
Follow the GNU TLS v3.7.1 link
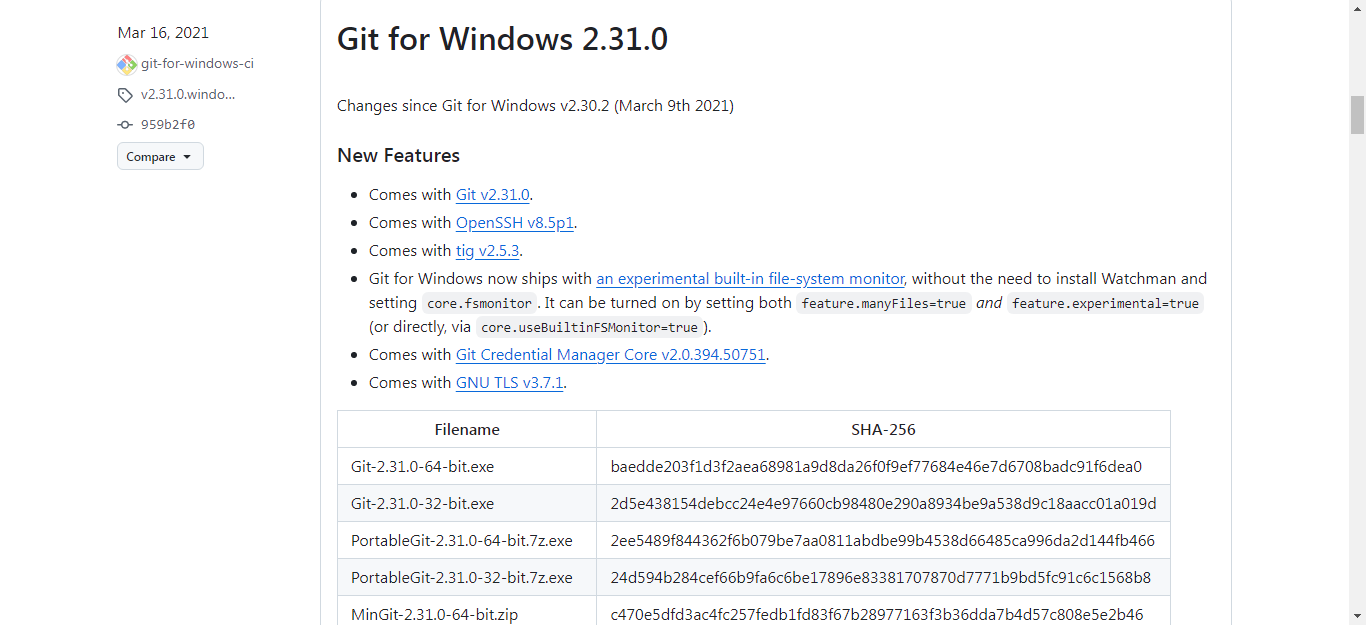pyautogui.click(x=510, y=383)
